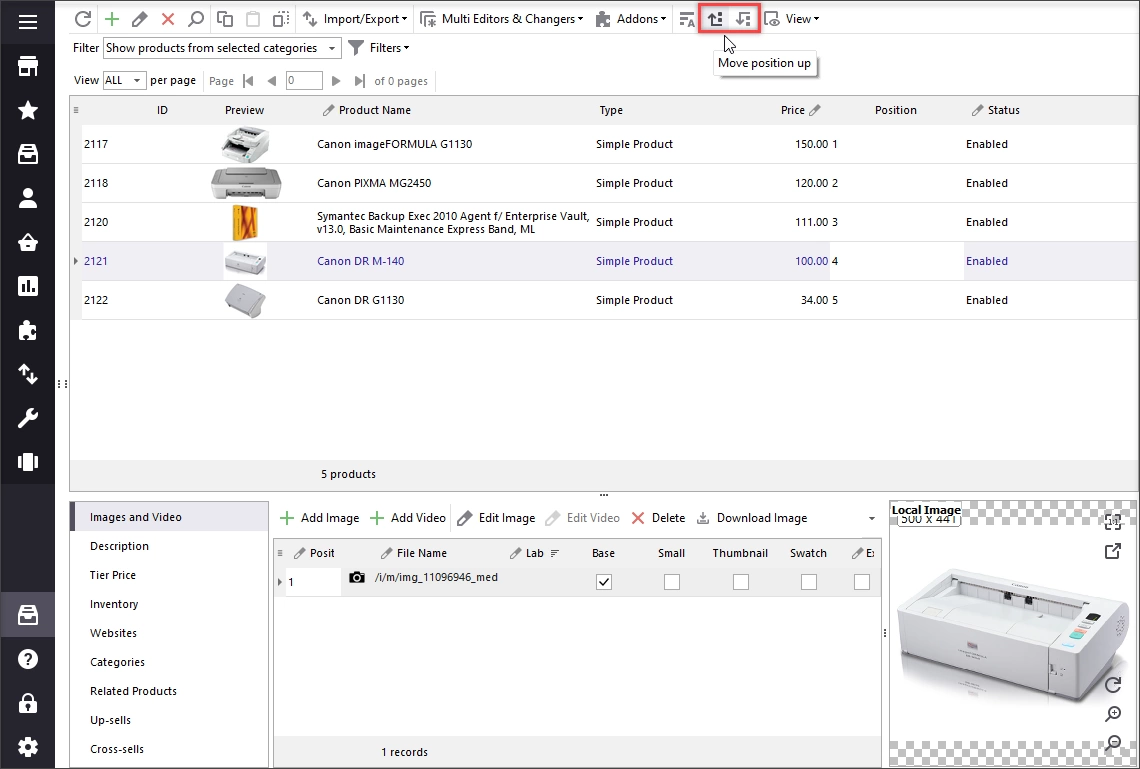
Task: Click the sort by position icon before the move arrows
Action: click(687, 19)
